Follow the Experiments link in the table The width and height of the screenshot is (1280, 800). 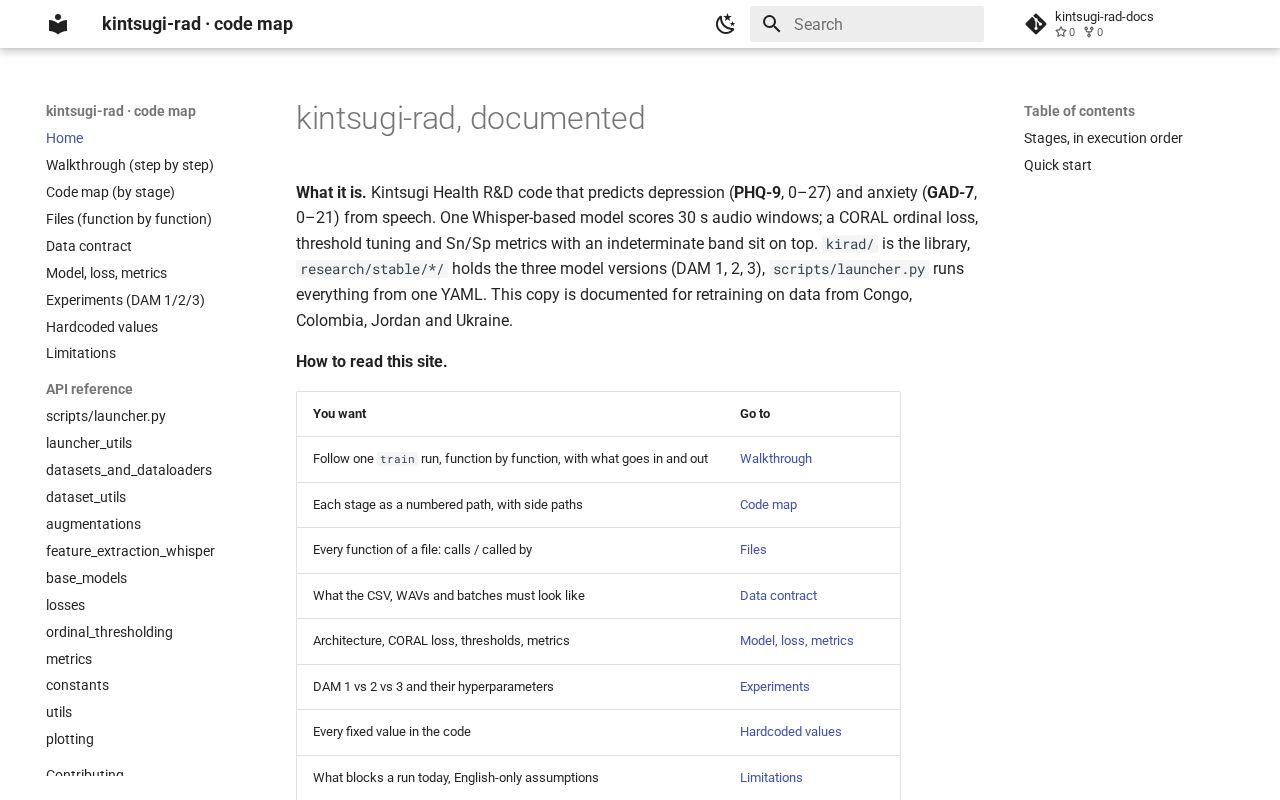coord(775,687)
